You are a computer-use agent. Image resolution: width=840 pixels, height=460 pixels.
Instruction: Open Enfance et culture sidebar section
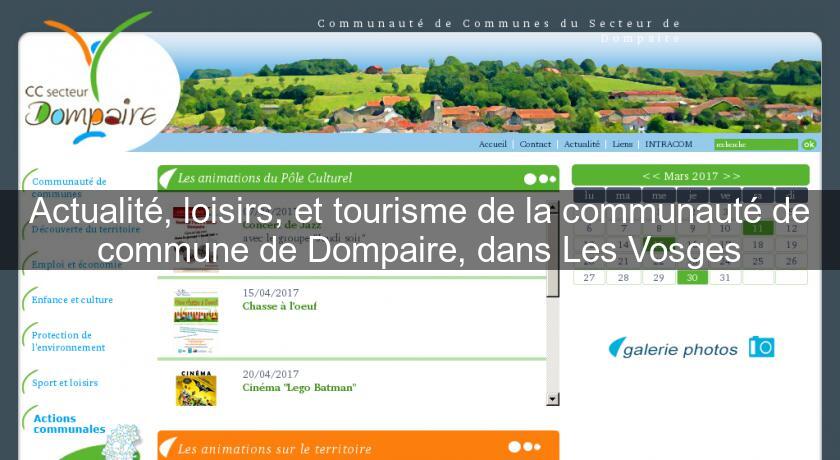72,300
